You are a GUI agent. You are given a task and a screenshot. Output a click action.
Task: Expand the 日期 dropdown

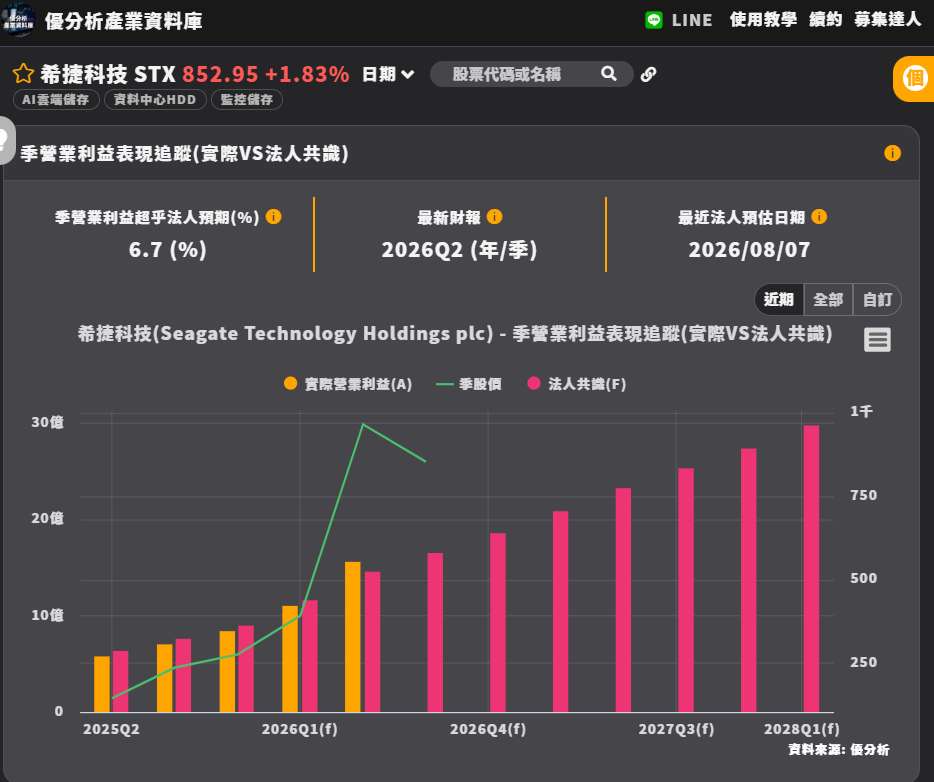[388, 74]
